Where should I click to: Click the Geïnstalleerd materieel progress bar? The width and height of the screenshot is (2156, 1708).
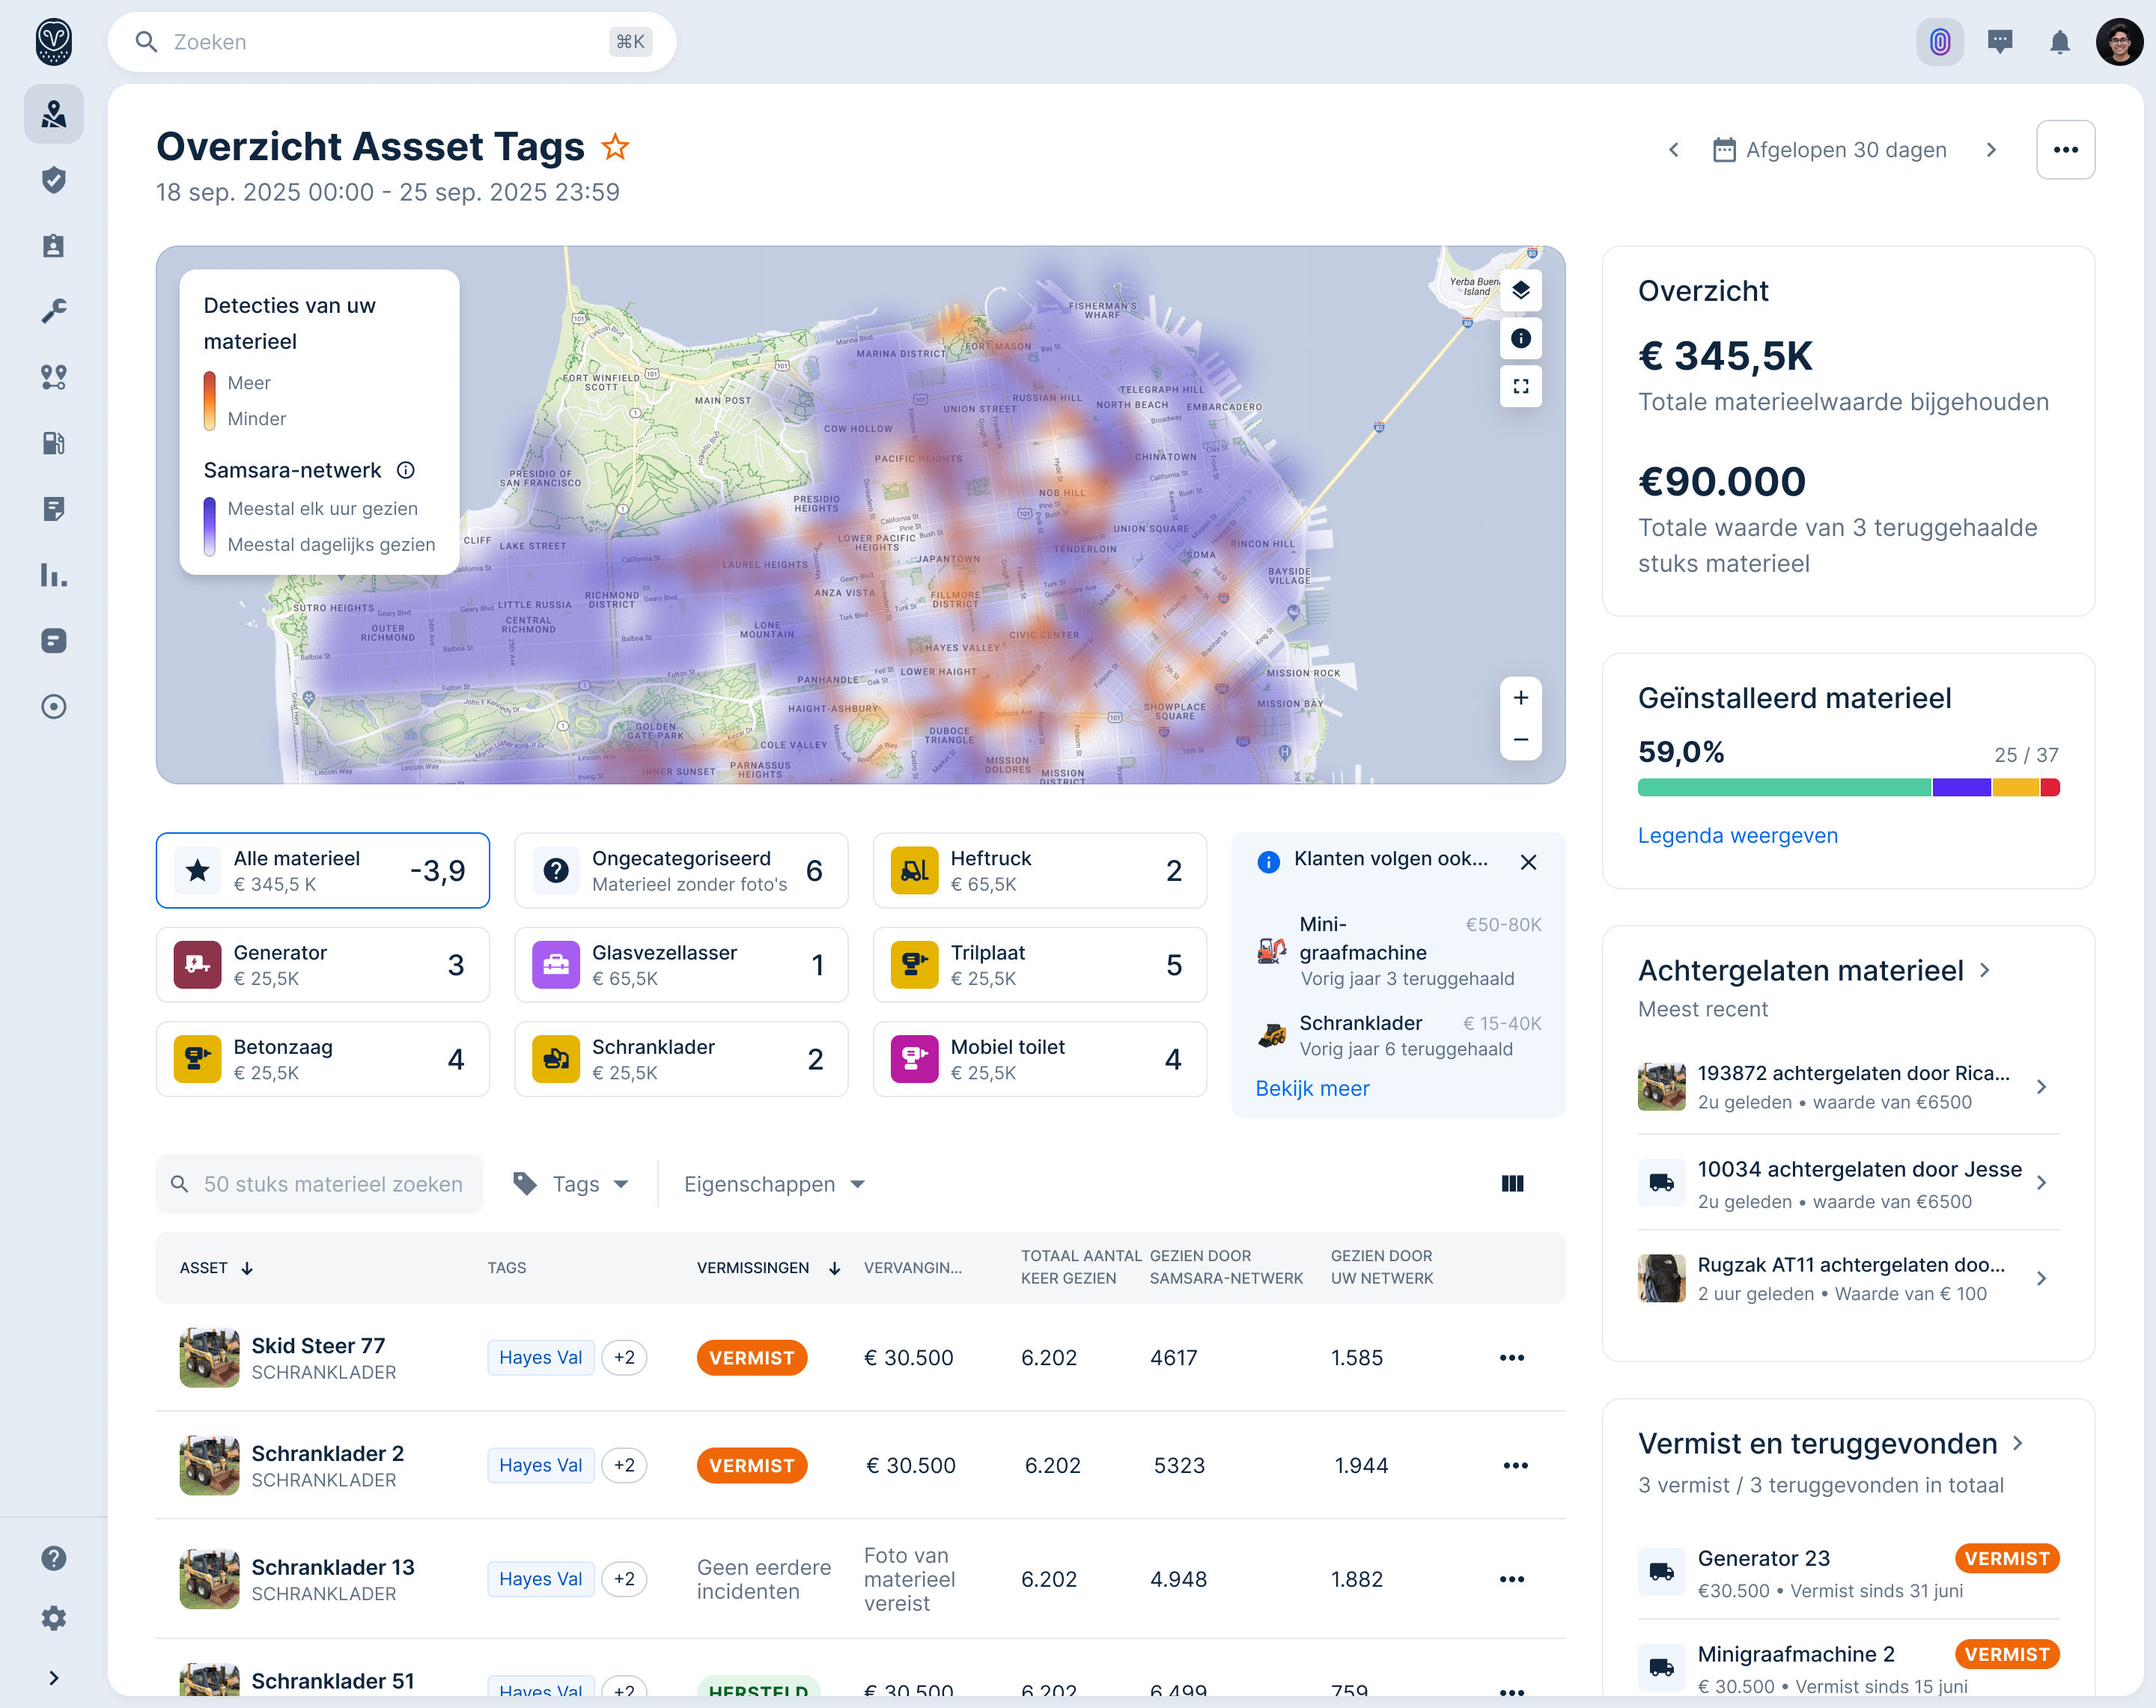(1847, 788)
